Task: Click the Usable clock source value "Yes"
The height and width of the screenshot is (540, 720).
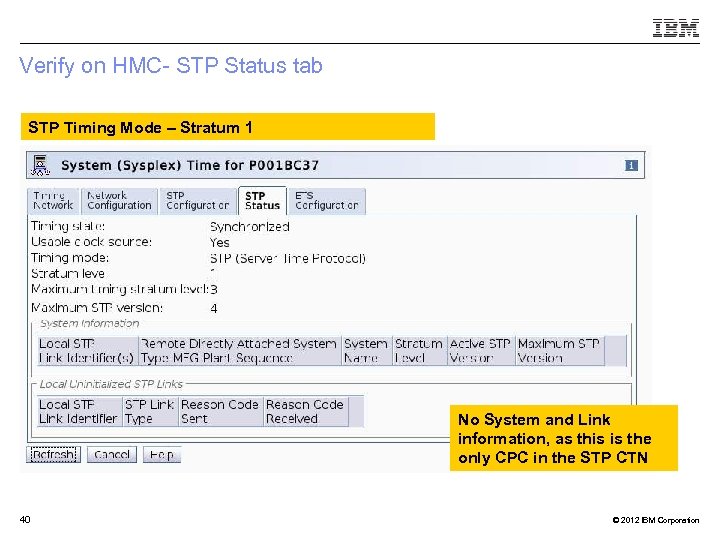Action: [x=219, y=242]
